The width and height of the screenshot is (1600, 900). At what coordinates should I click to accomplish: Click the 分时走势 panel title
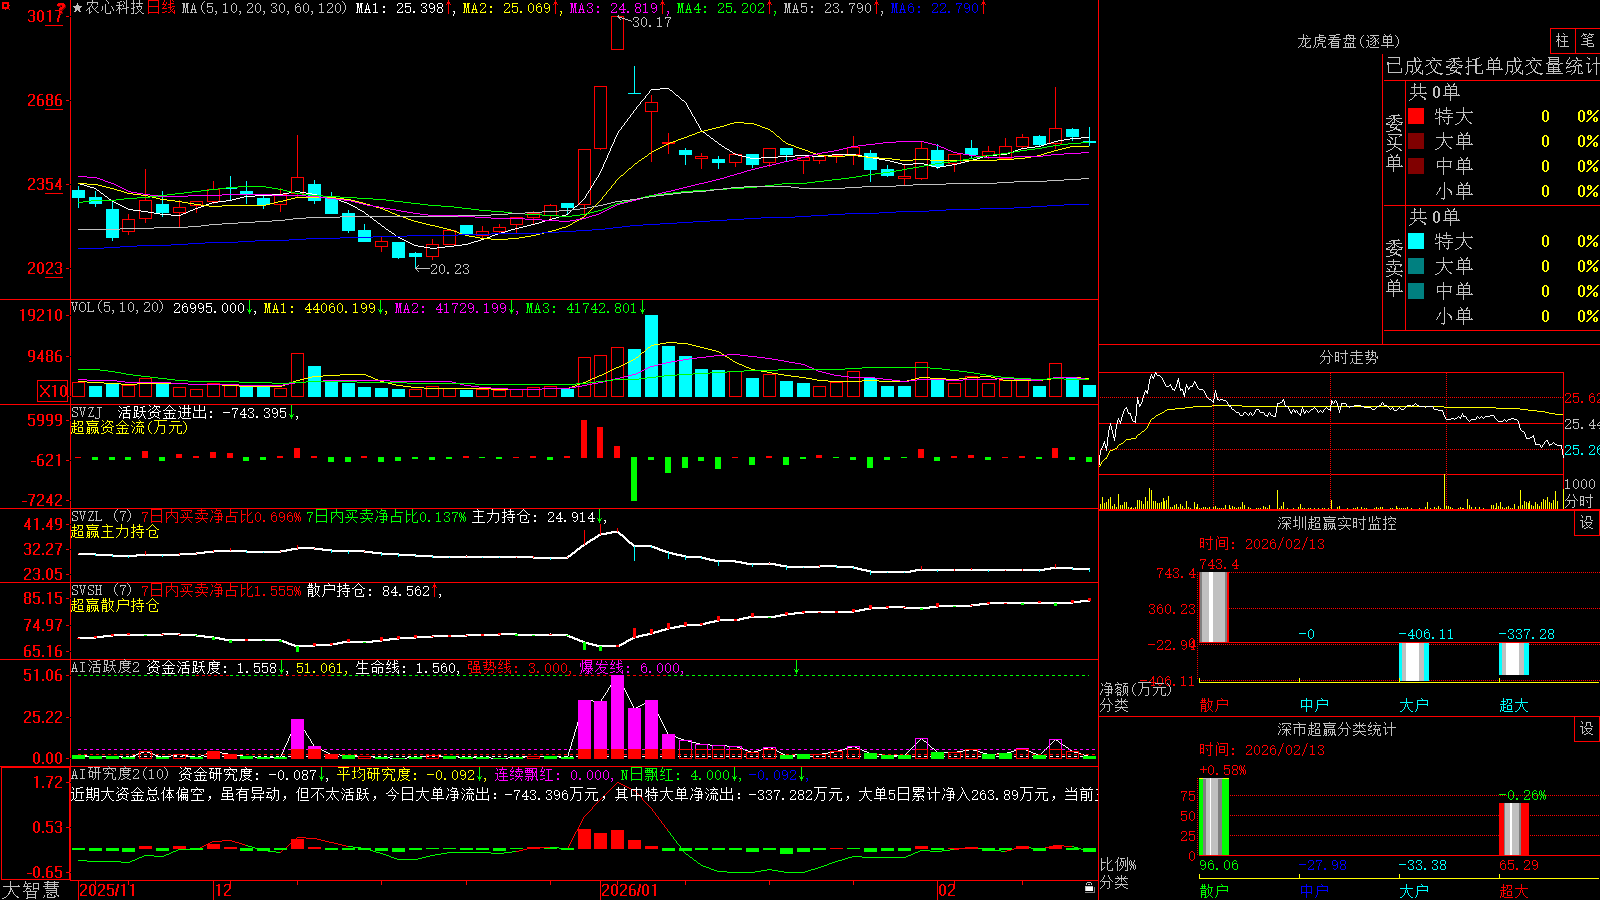(1348, 357)
